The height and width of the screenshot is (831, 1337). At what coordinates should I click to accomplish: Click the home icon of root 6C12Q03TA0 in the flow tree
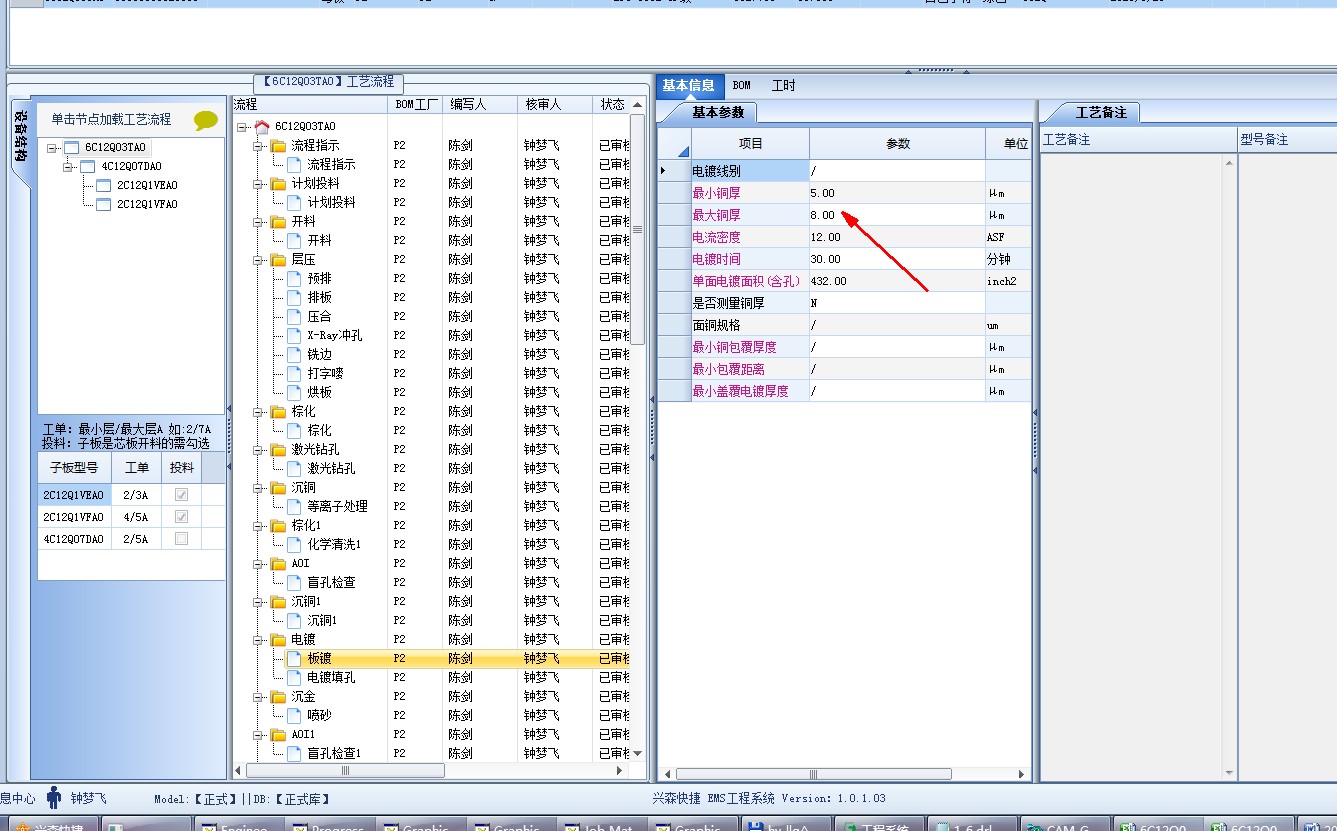click(x=262, y=126)
